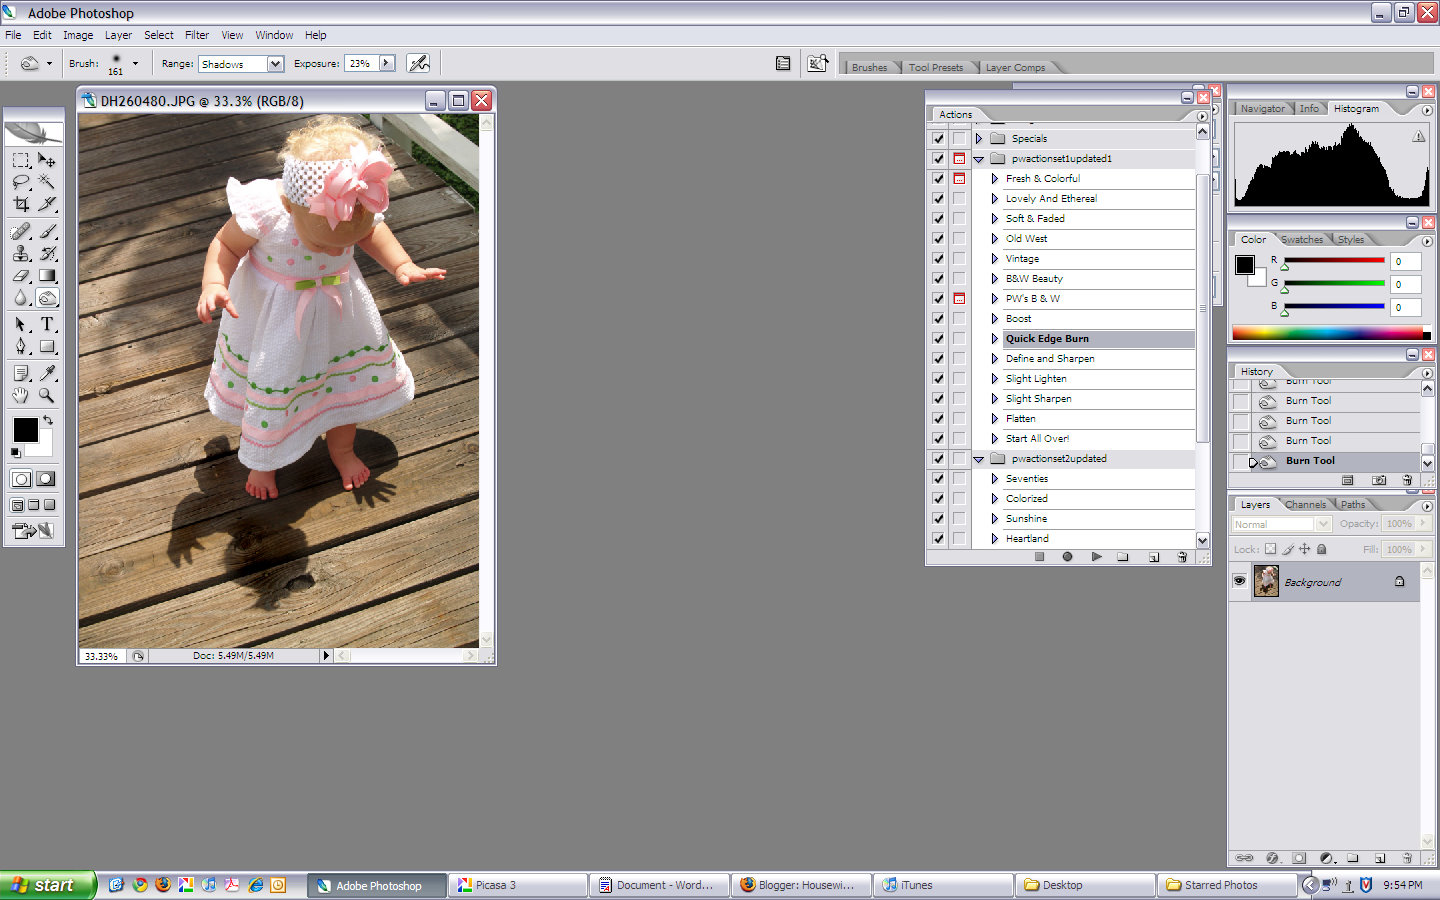Screen dimensions: 1440x900
Task: Toggle visibility of the Background layer
Action: [x=1240, y=581]
